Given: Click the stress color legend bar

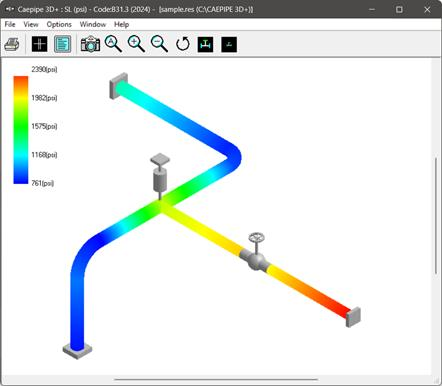Looking at the screenshot, I should (x=21, y=130).
